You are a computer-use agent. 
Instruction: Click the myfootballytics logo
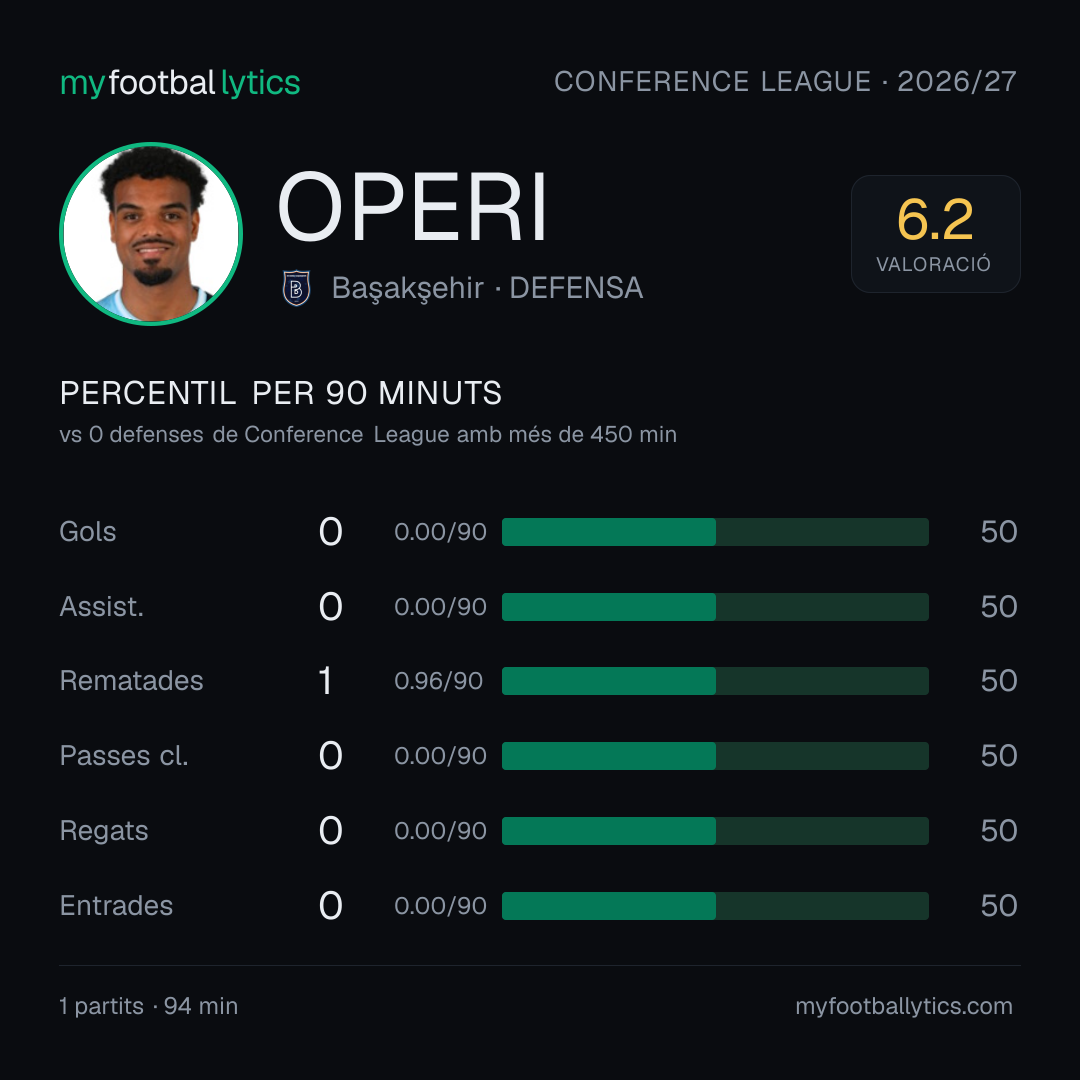coord(180,83)
